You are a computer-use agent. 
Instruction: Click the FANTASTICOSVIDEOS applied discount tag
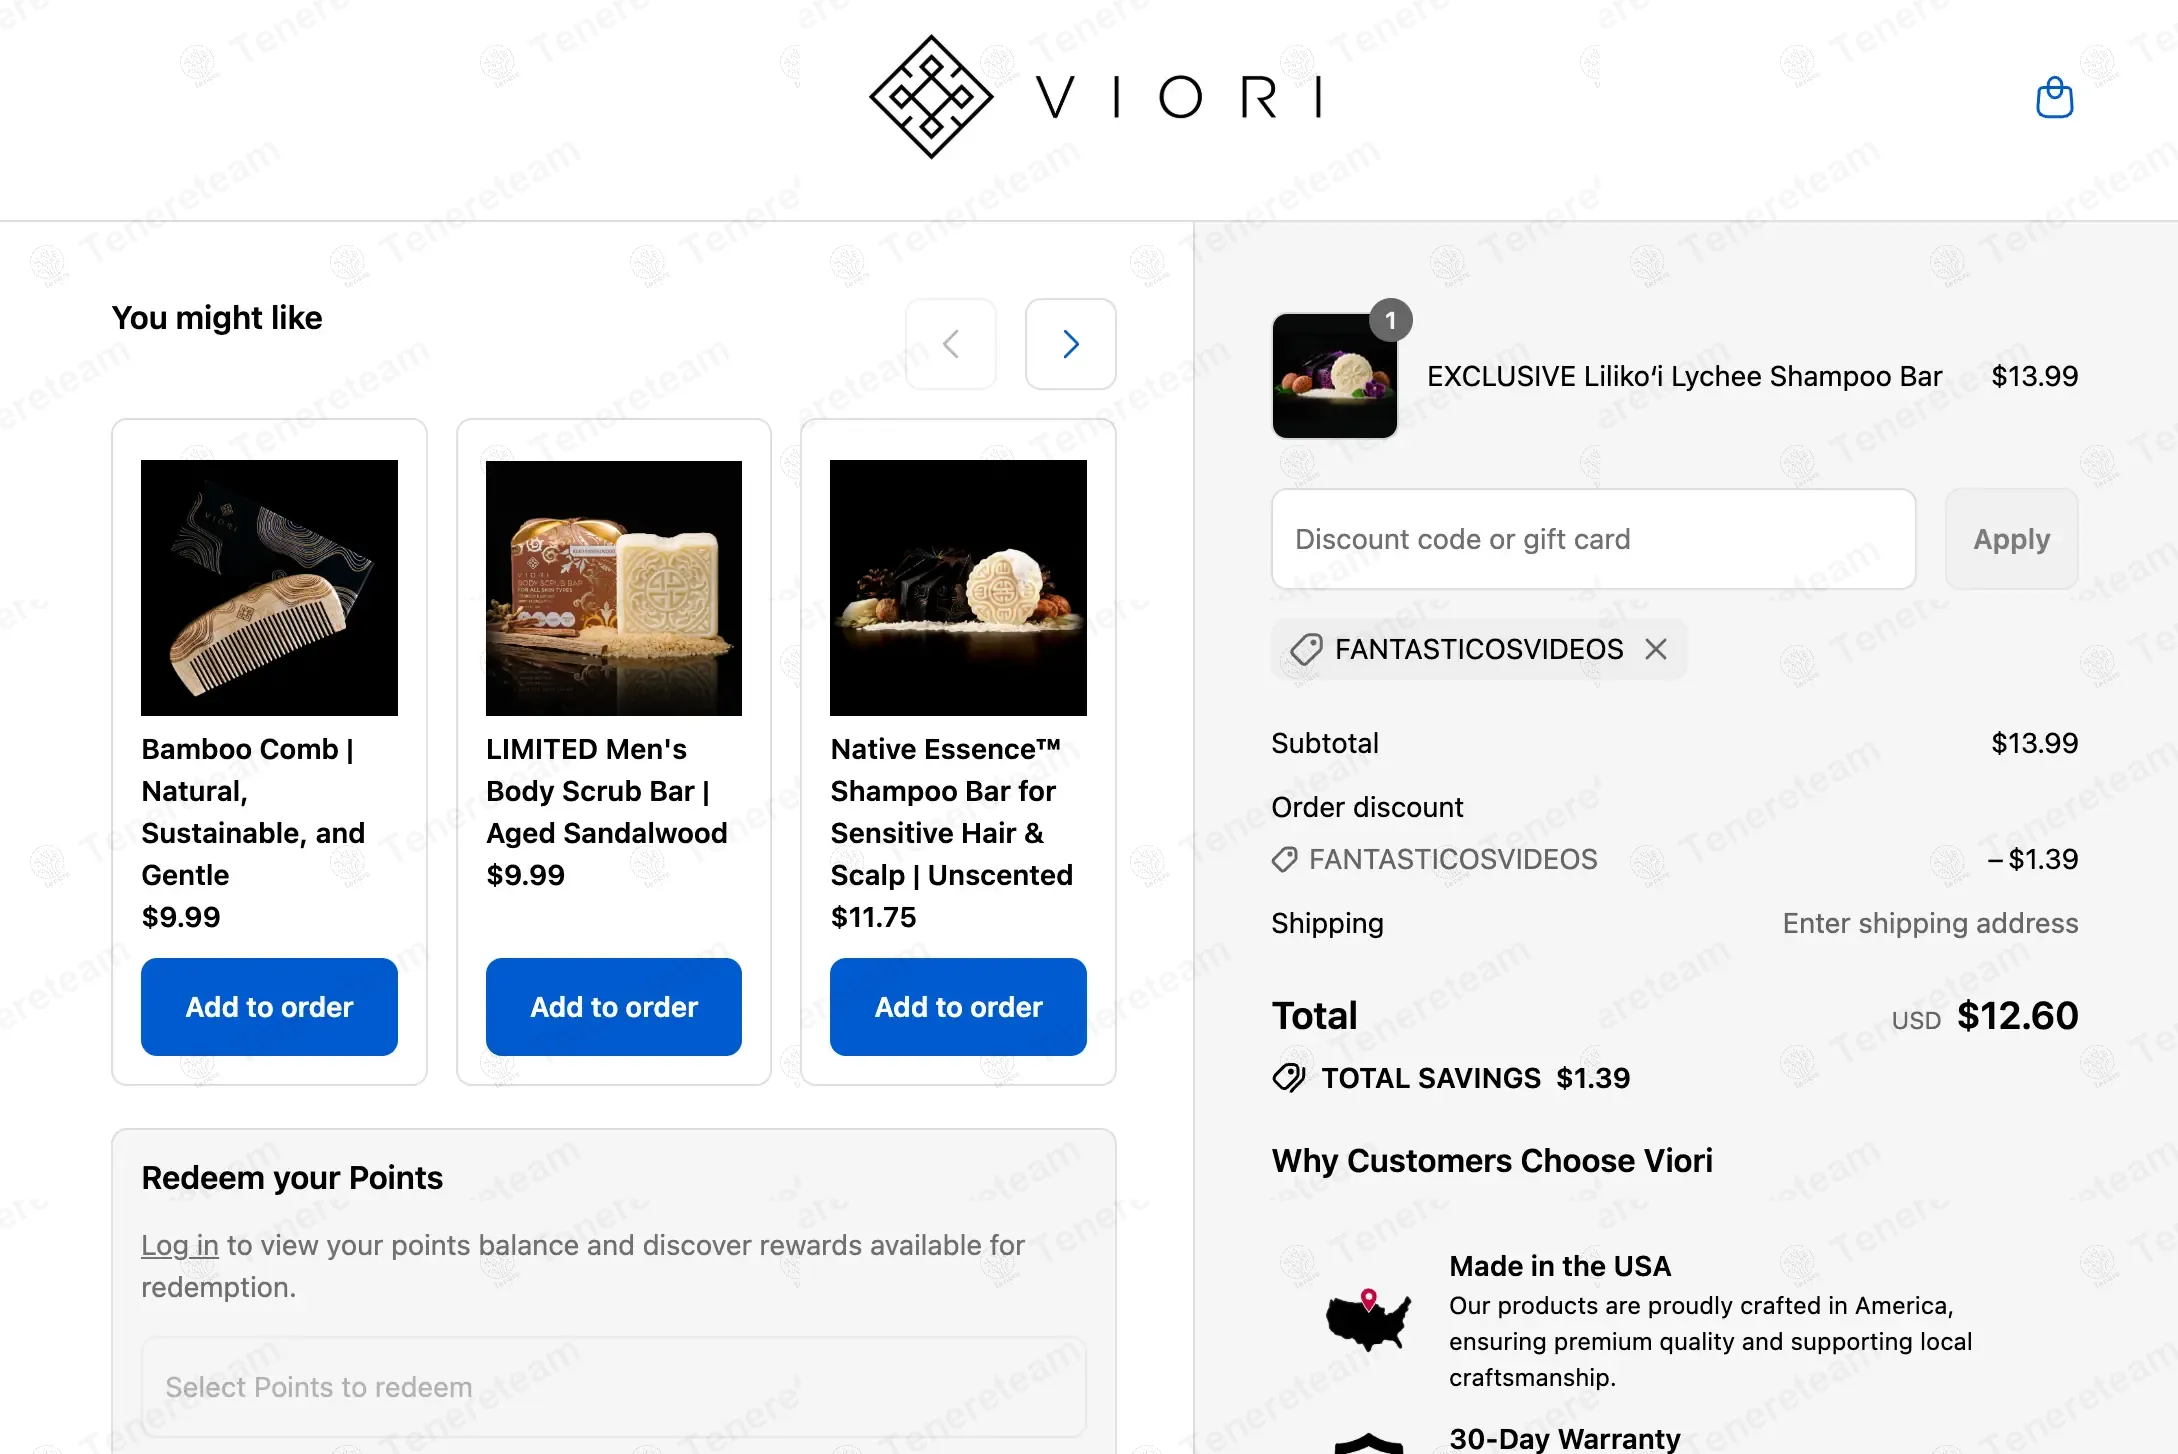coord(1478,649)
